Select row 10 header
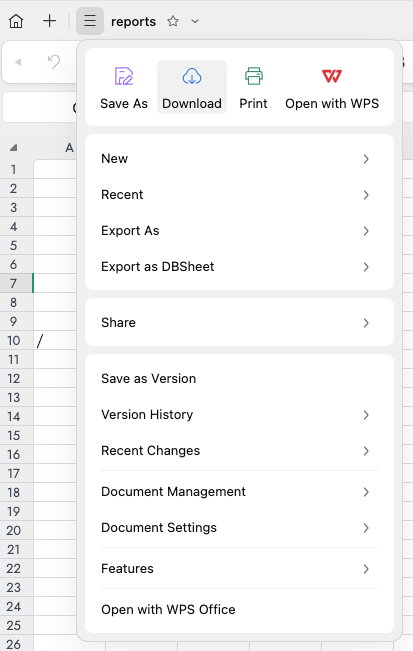Screen dimensions: 413x651 pos(14,340)
